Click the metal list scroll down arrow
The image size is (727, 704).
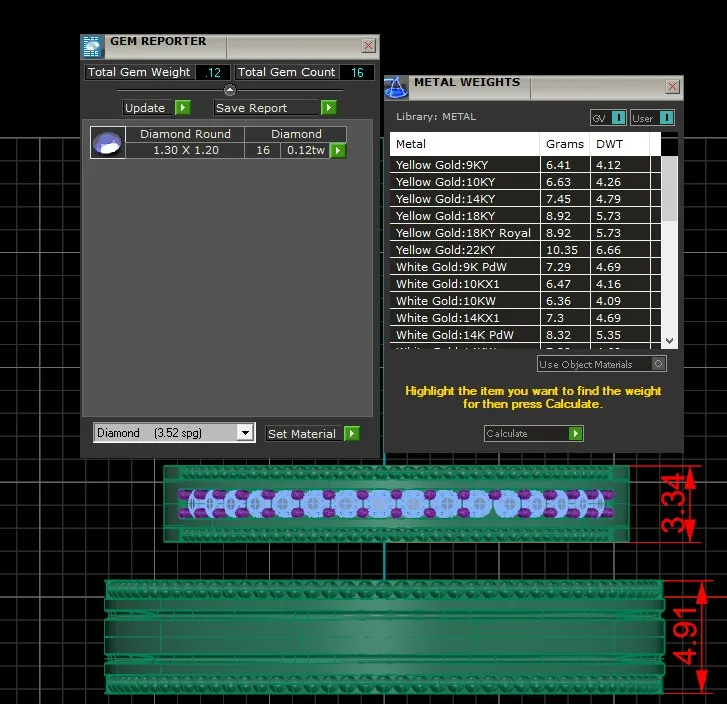[669, 340]
